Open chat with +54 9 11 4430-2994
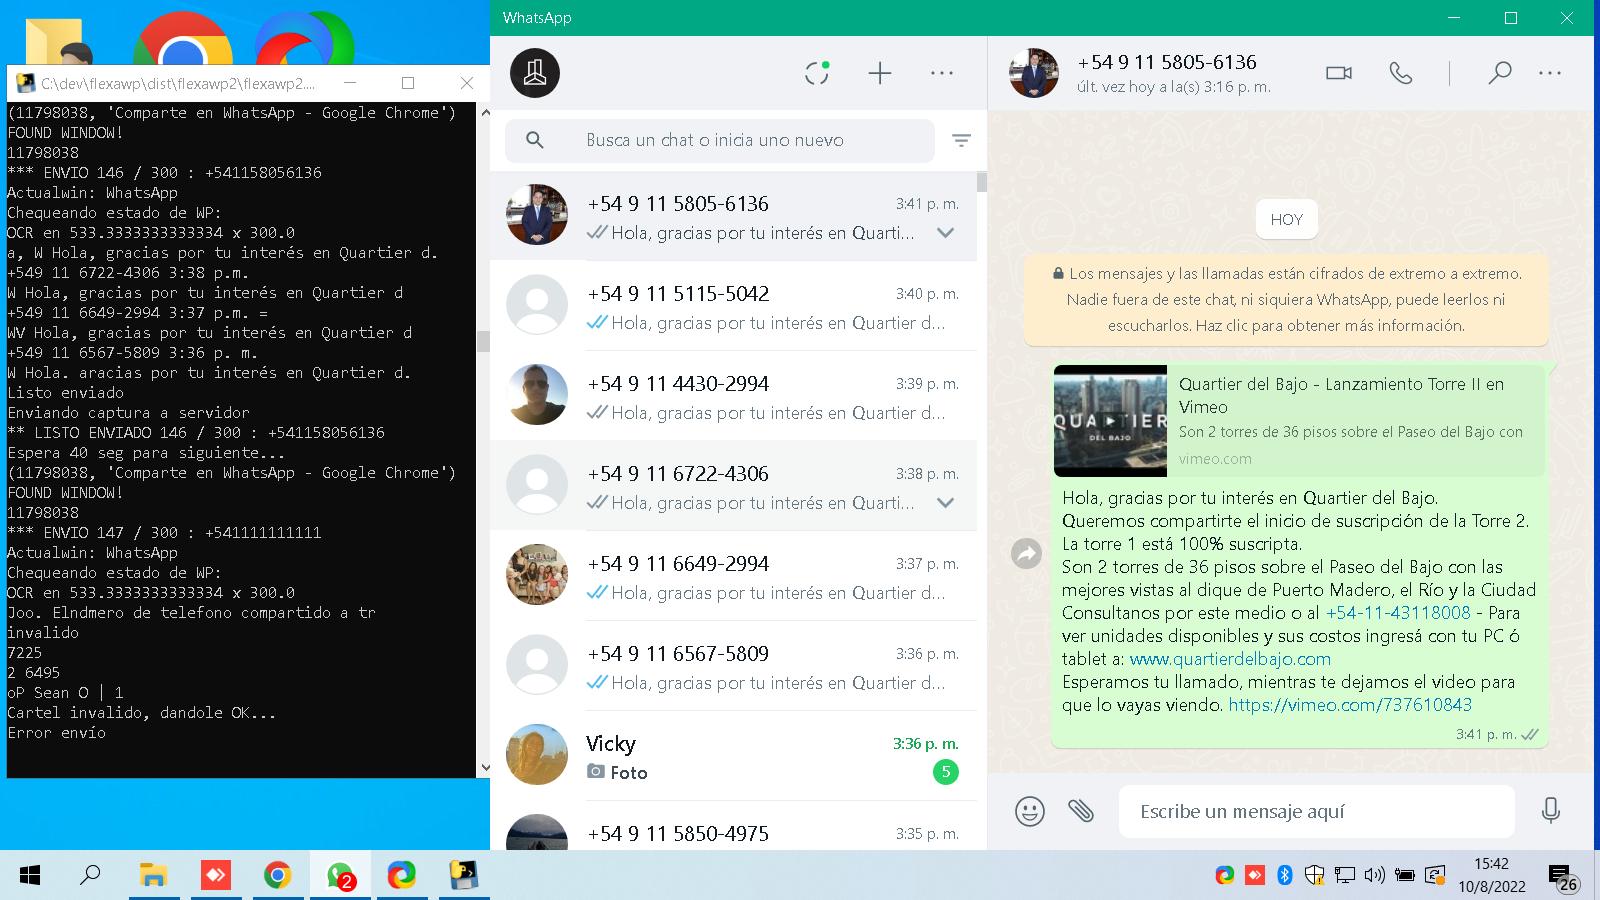Viewport: 1600px width, 900px height. 733,396
